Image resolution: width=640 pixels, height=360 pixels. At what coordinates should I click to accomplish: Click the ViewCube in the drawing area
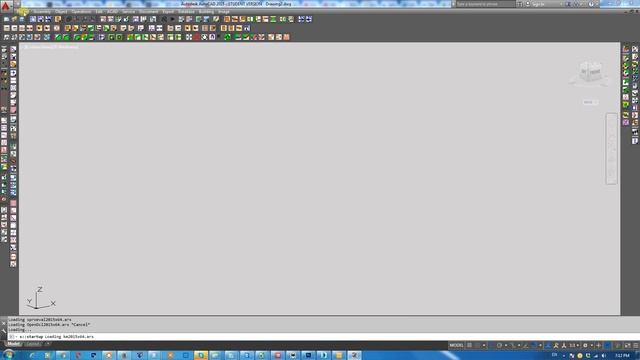point(591,73)
